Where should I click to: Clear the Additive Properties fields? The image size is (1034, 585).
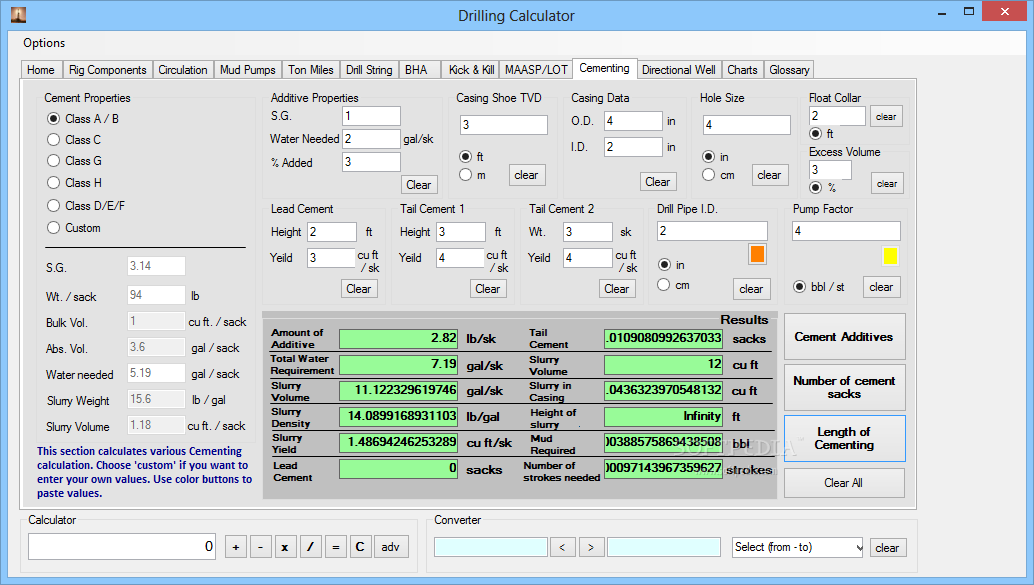(x=419, y=185)
